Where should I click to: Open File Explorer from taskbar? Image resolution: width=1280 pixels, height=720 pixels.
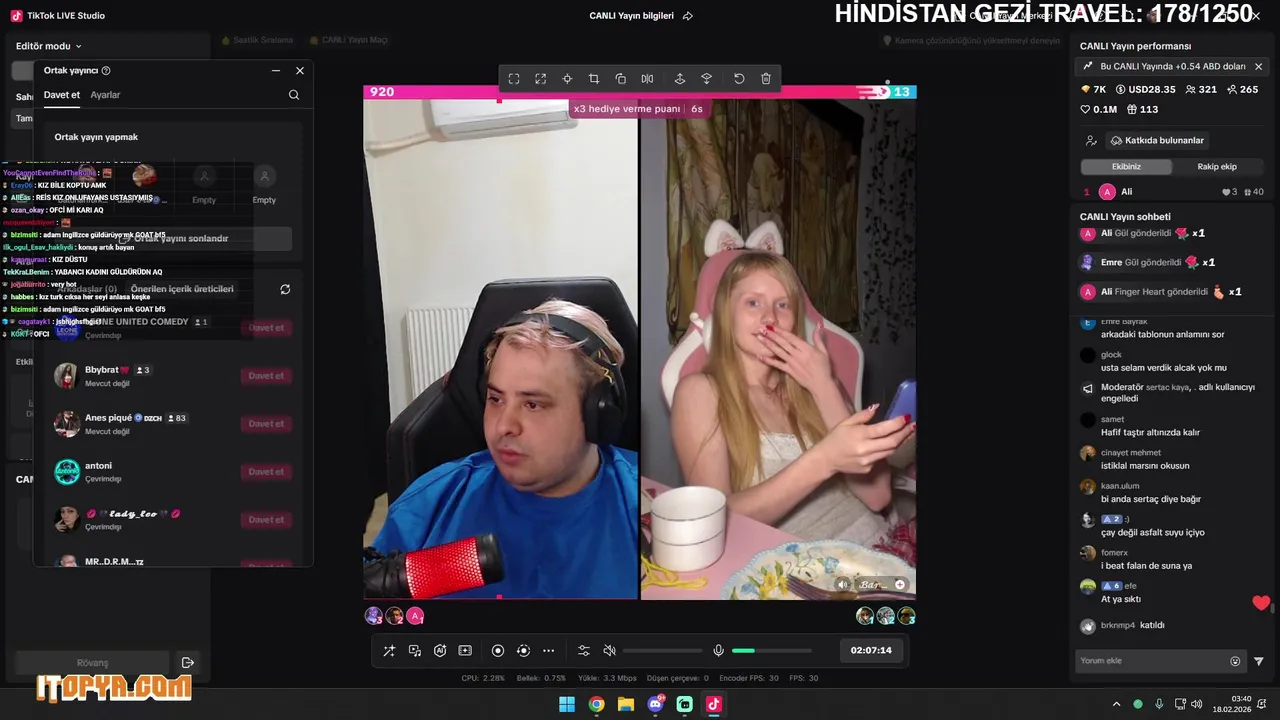point(625,704)
